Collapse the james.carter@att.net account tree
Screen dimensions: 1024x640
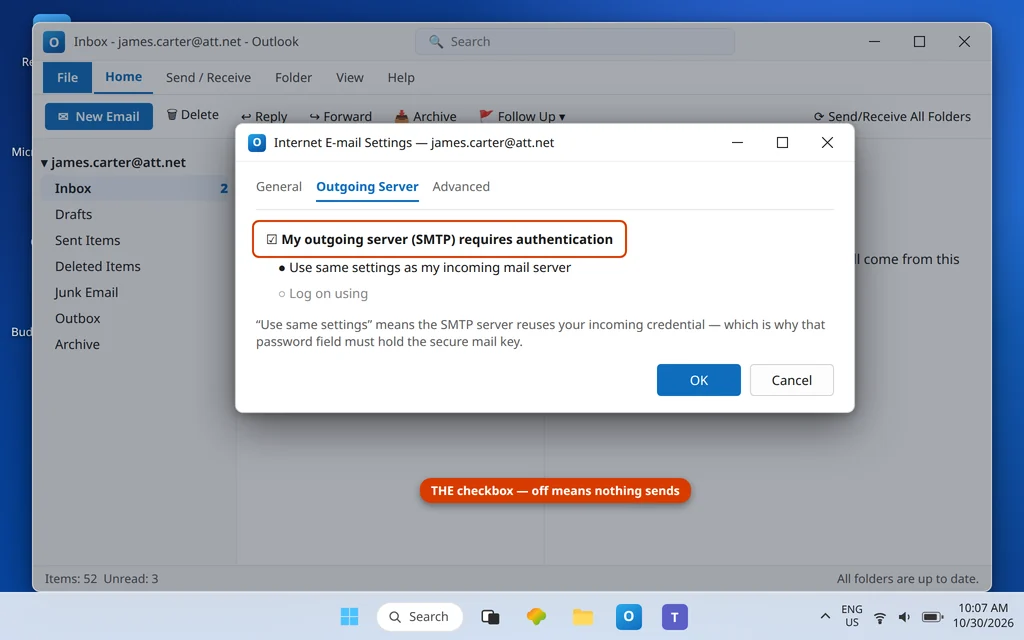coord(44,163)
